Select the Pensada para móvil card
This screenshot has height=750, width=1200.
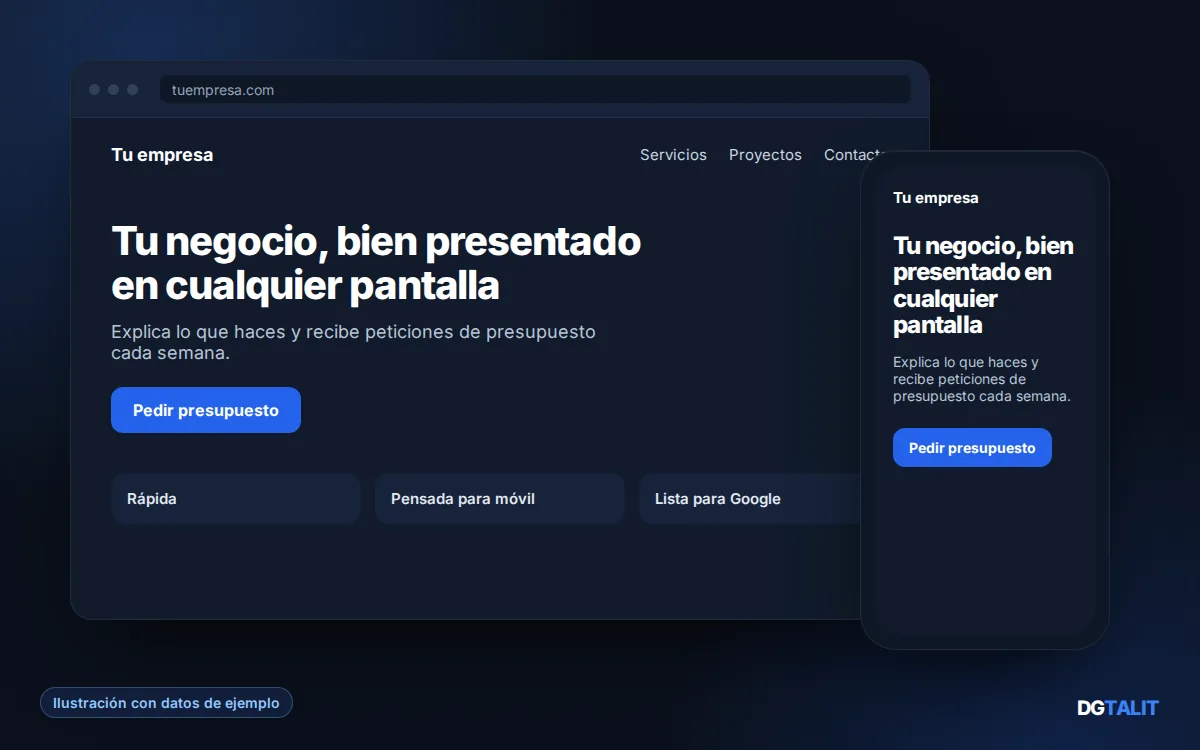tap(500, 499)
